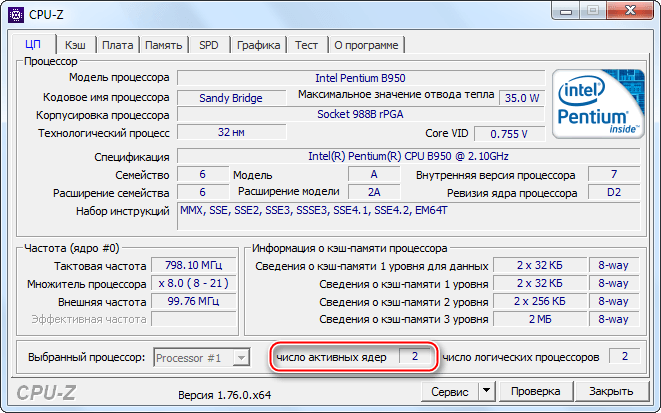Close the CPU-Z window with X
Viewport: 661px width, 413px height.
tap(631, 11)
